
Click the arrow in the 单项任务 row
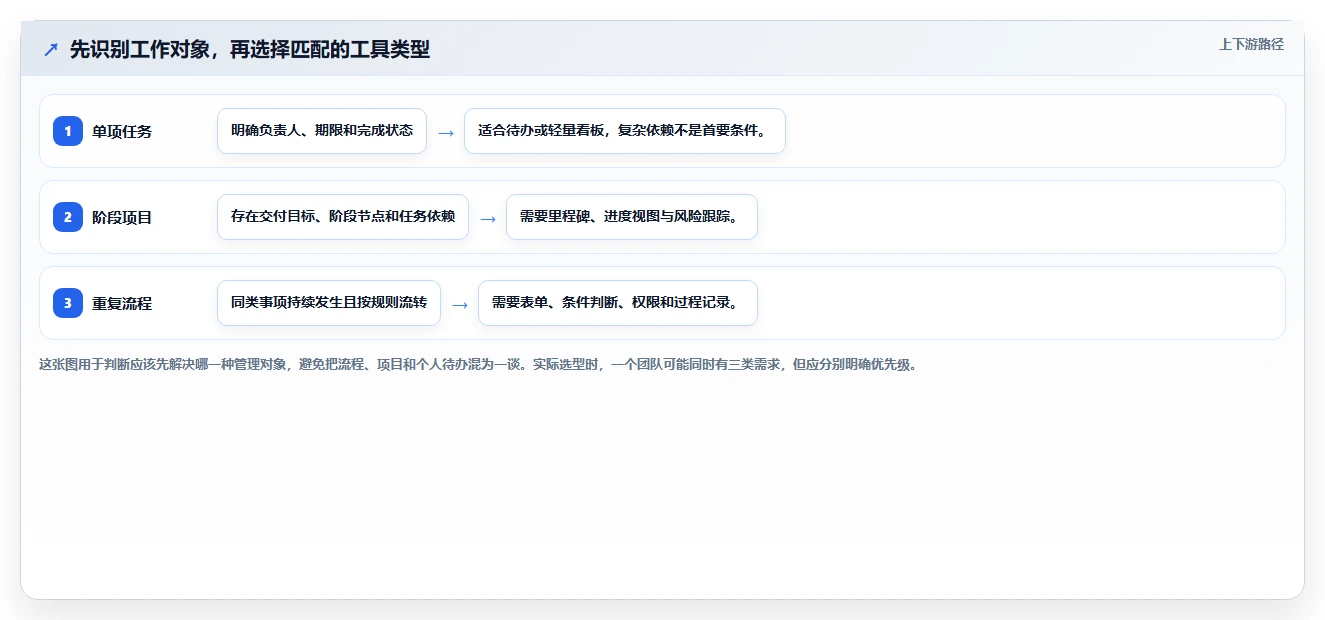pyautogui.click(x=446, y=132)
